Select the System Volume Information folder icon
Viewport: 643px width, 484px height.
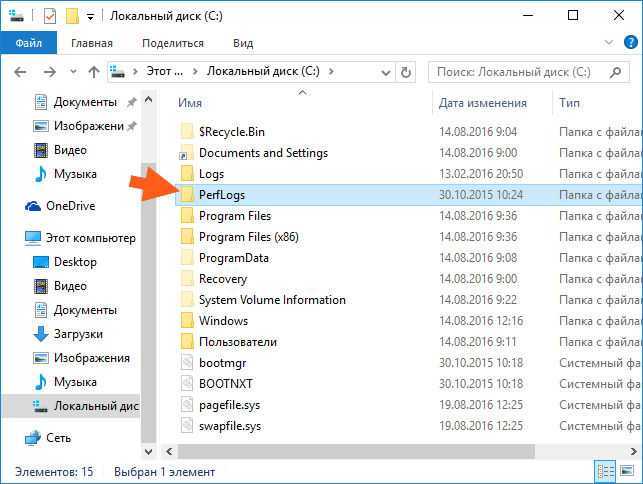[x=187, y=300]
